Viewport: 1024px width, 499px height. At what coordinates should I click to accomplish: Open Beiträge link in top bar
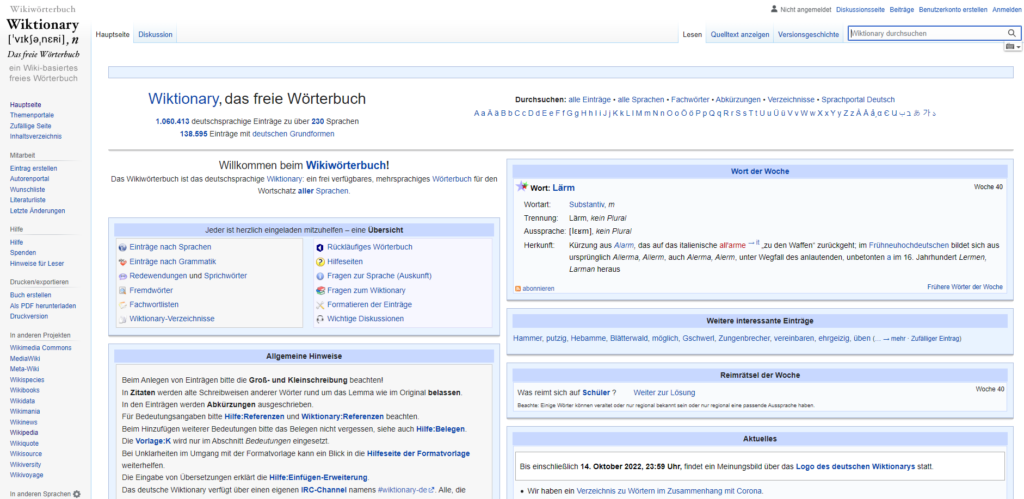click(902, 10)
